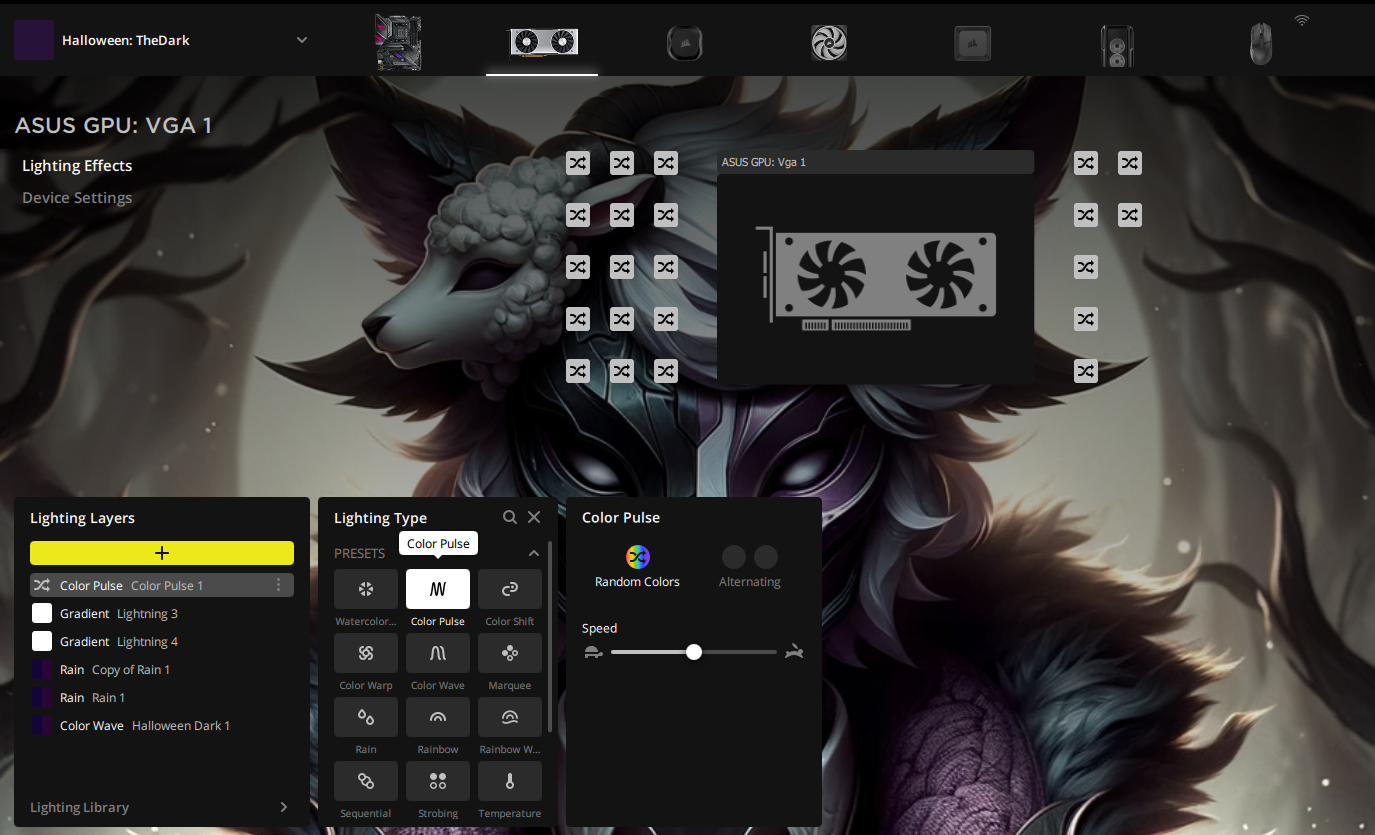Select the motherboard device icon
The height and width of the screenshot is (835, 1375).
(x=398, y=42)
